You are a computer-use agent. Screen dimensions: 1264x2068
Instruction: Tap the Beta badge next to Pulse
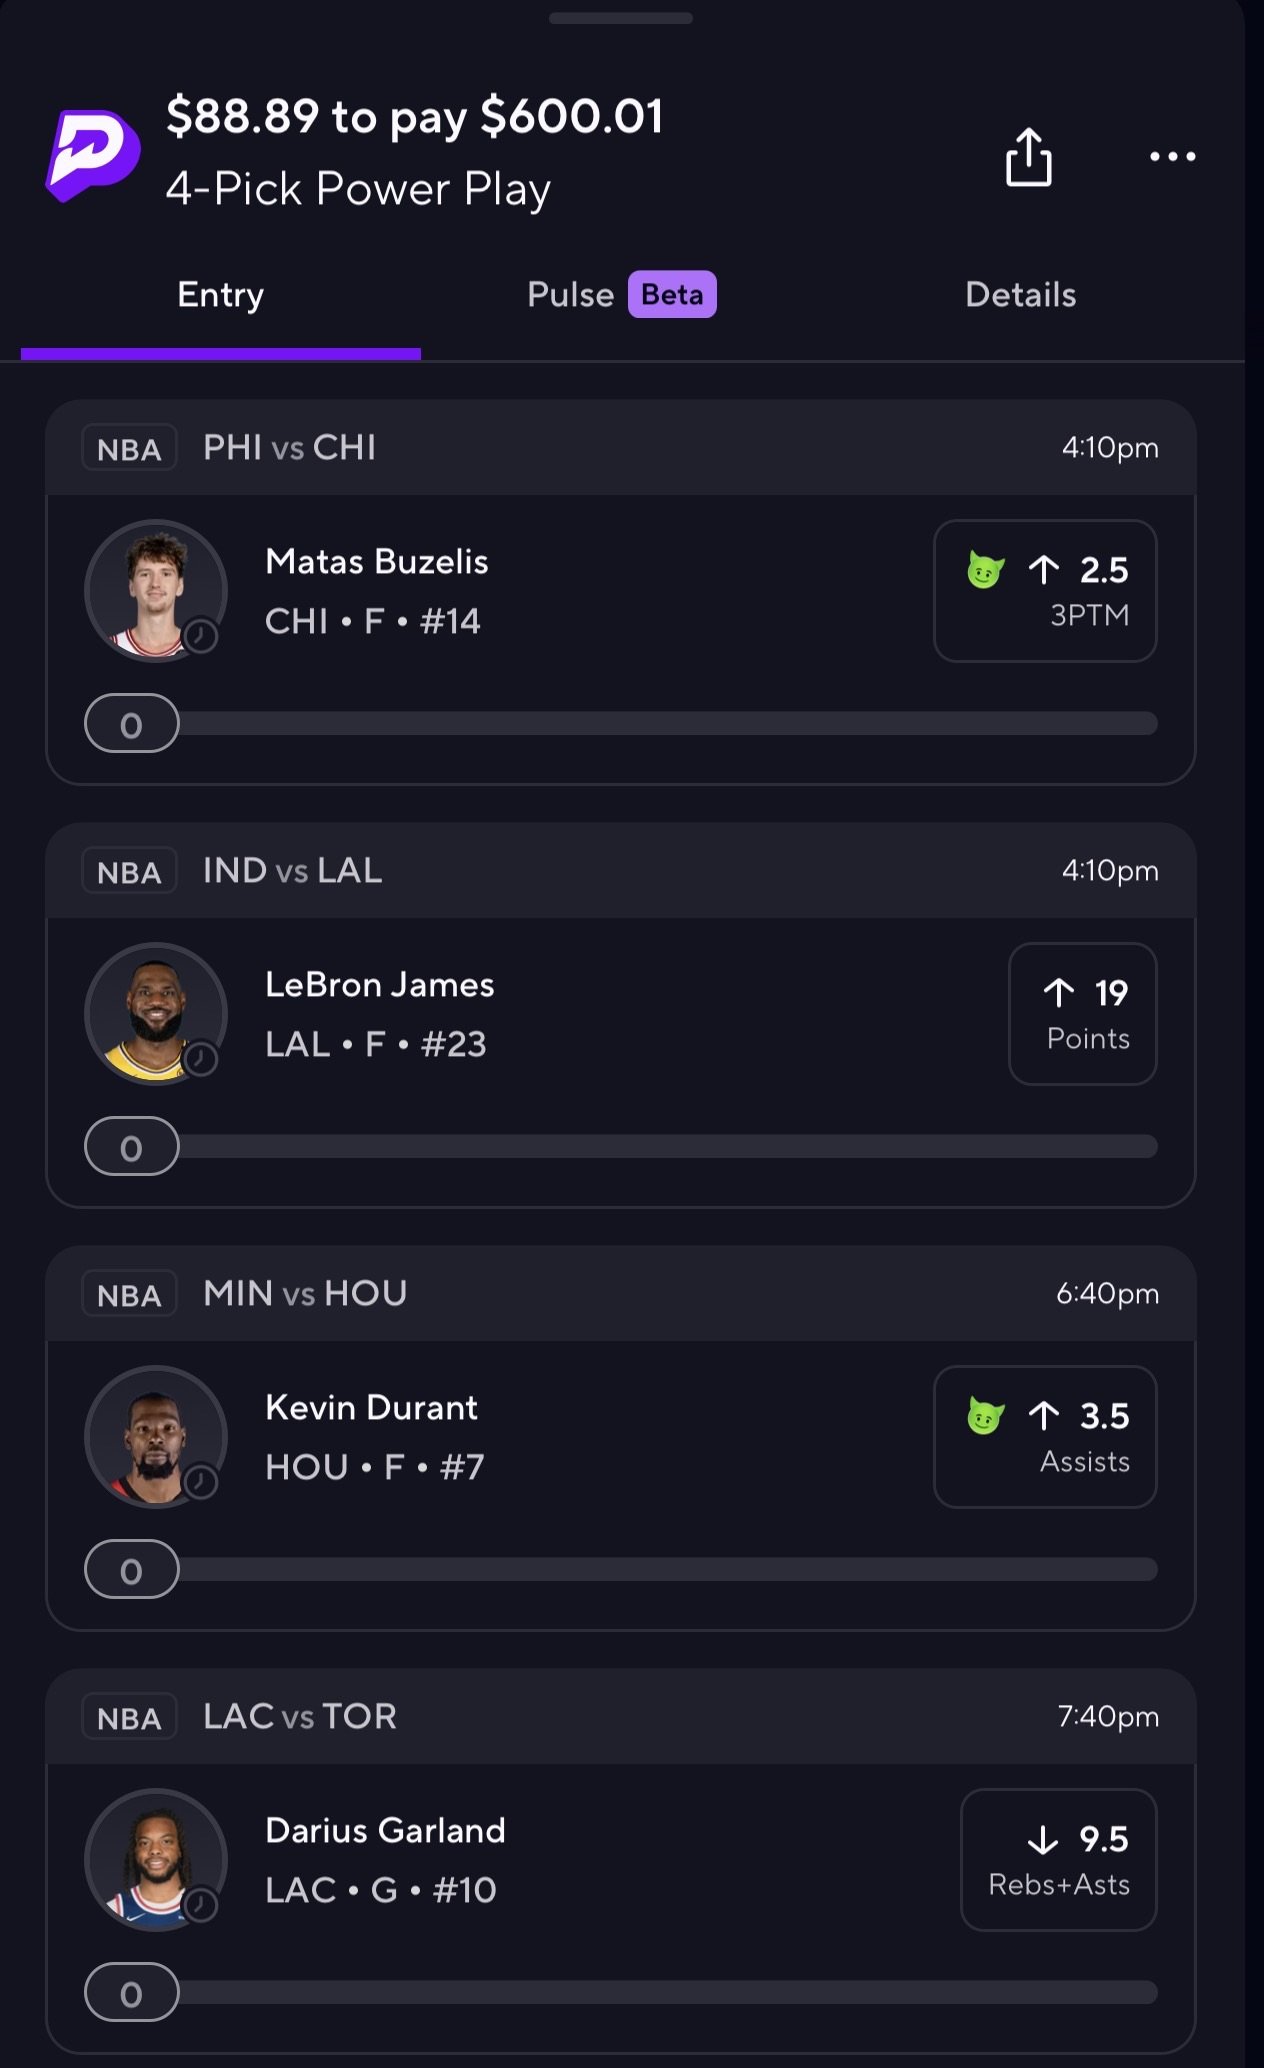(x=672, y=295)
